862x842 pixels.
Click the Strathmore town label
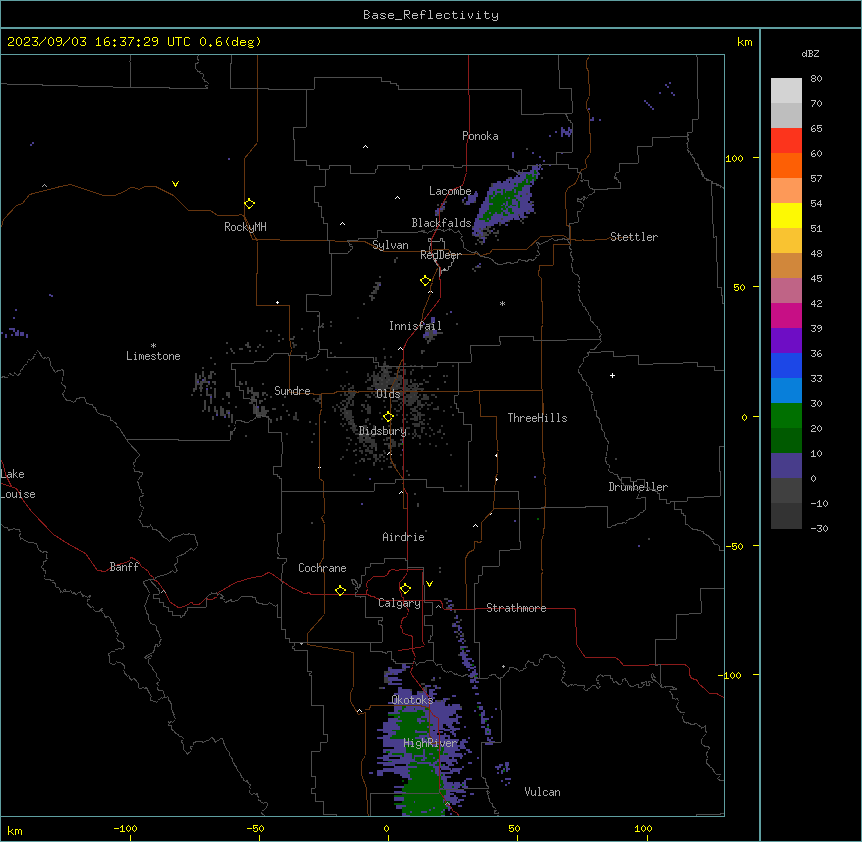pos(516,608)
